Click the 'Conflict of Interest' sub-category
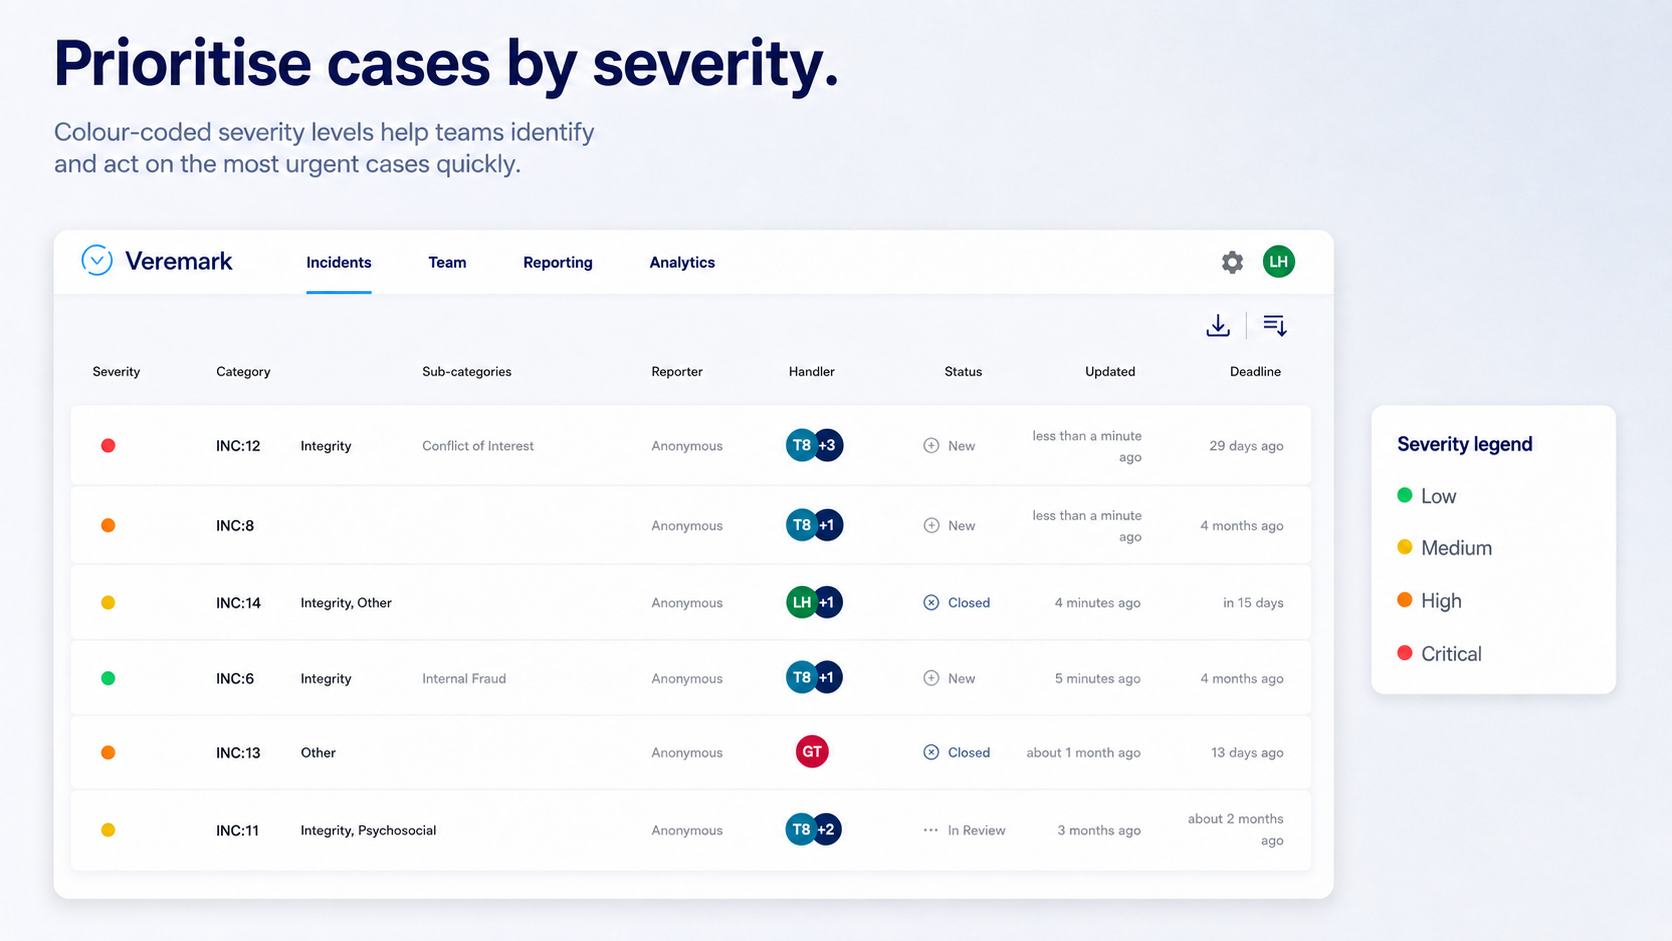1672x941 pixels. click(x=478, y=445)
